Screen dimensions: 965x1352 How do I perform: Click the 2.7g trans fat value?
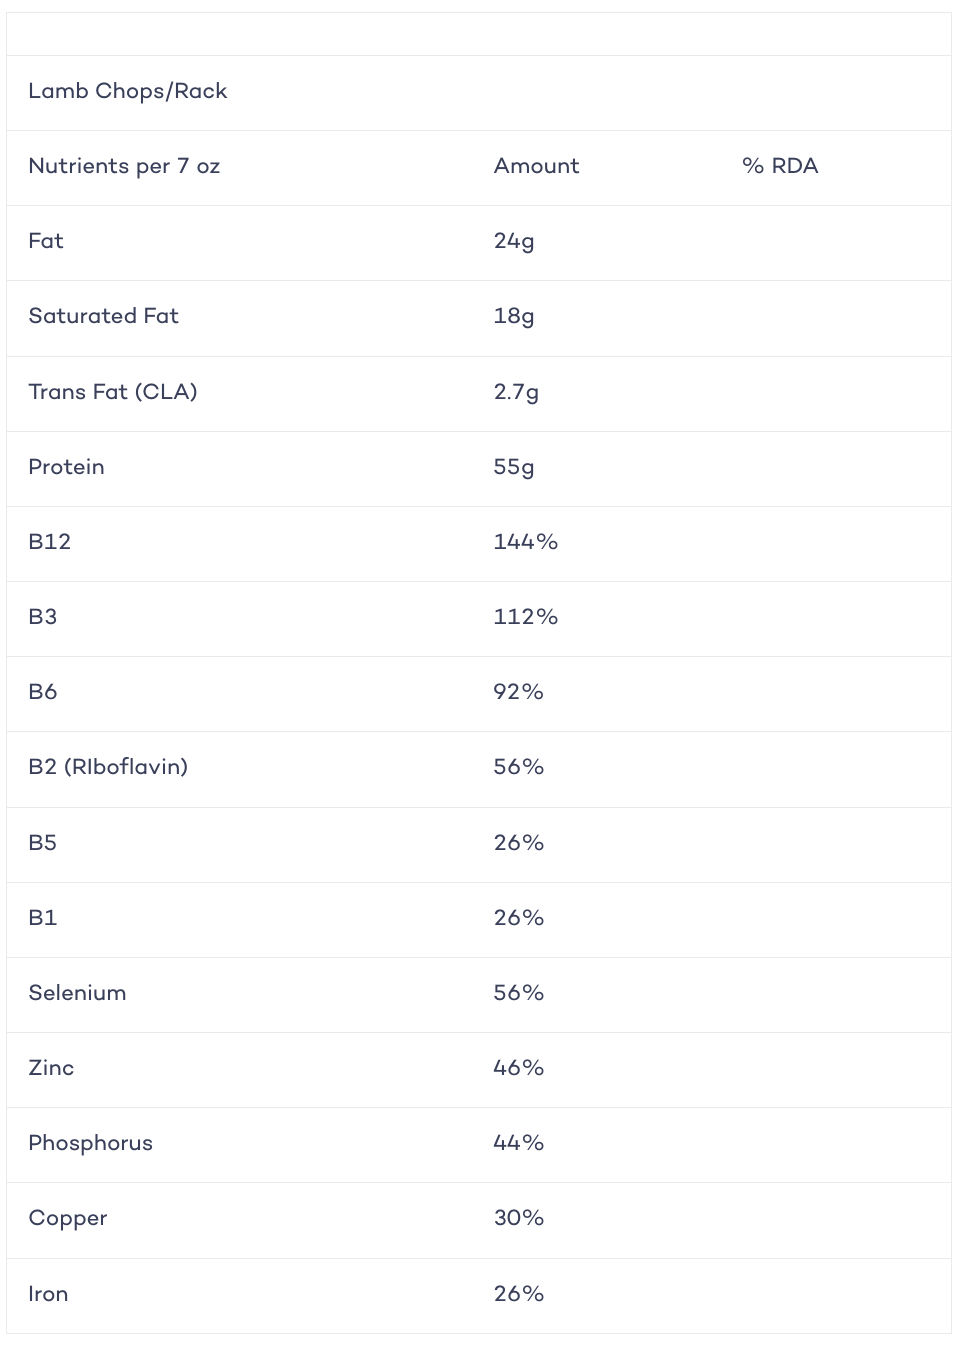(516, 392)
